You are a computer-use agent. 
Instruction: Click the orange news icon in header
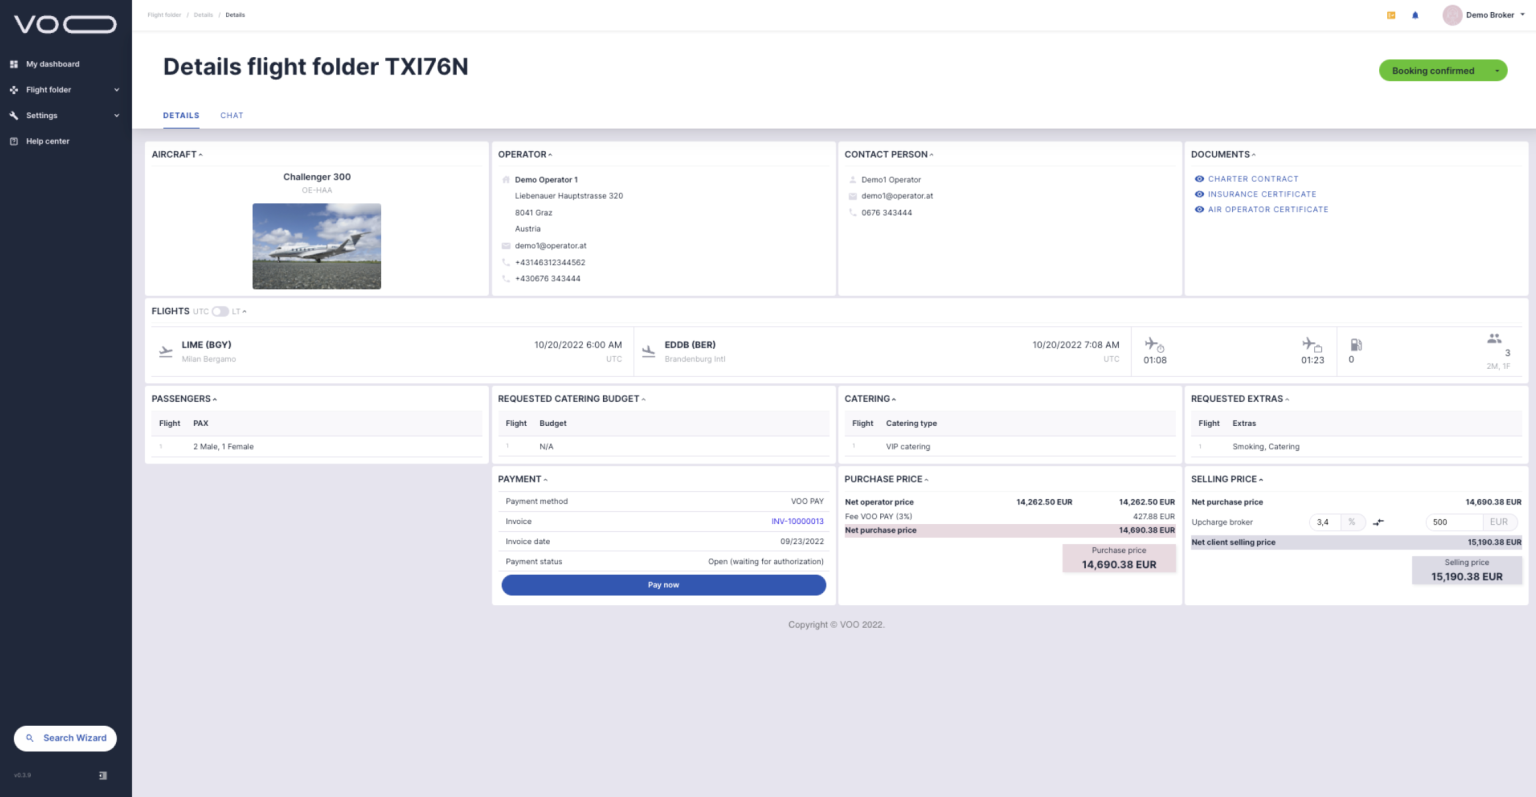(x=1391, y=15)
